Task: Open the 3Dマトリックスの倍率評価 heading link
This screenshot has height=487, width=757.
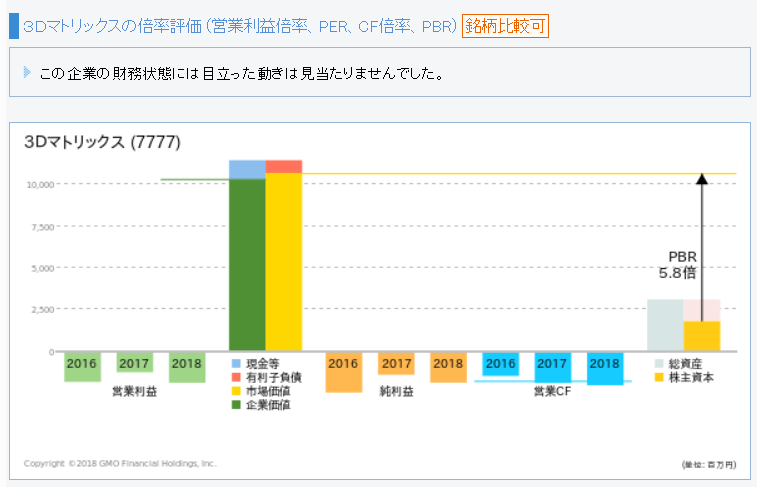Action: 239,26
